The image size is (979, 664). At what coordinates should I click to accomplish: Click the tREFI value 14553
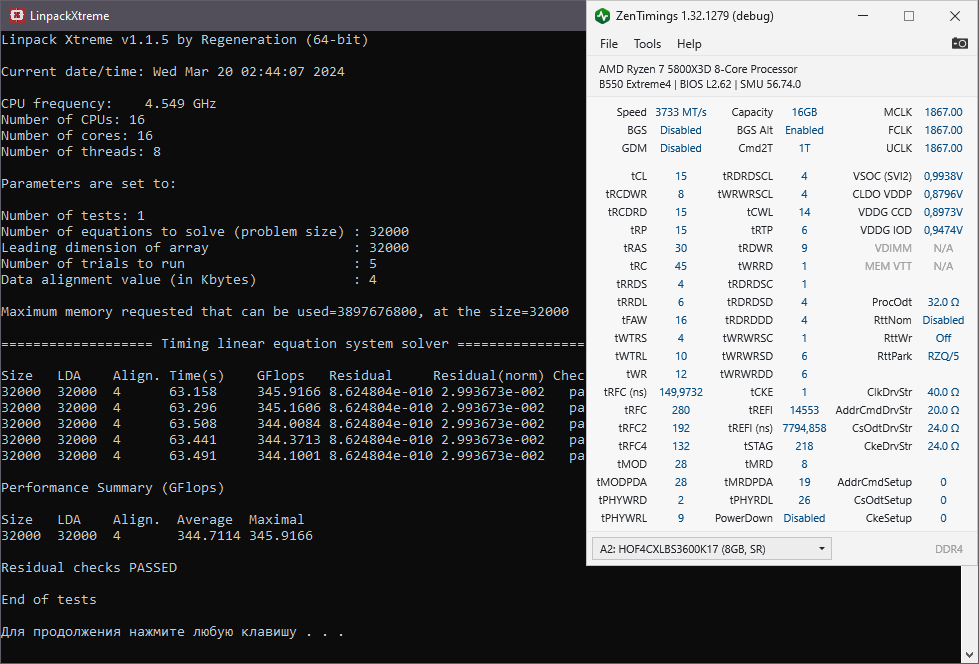pos(804,410)
